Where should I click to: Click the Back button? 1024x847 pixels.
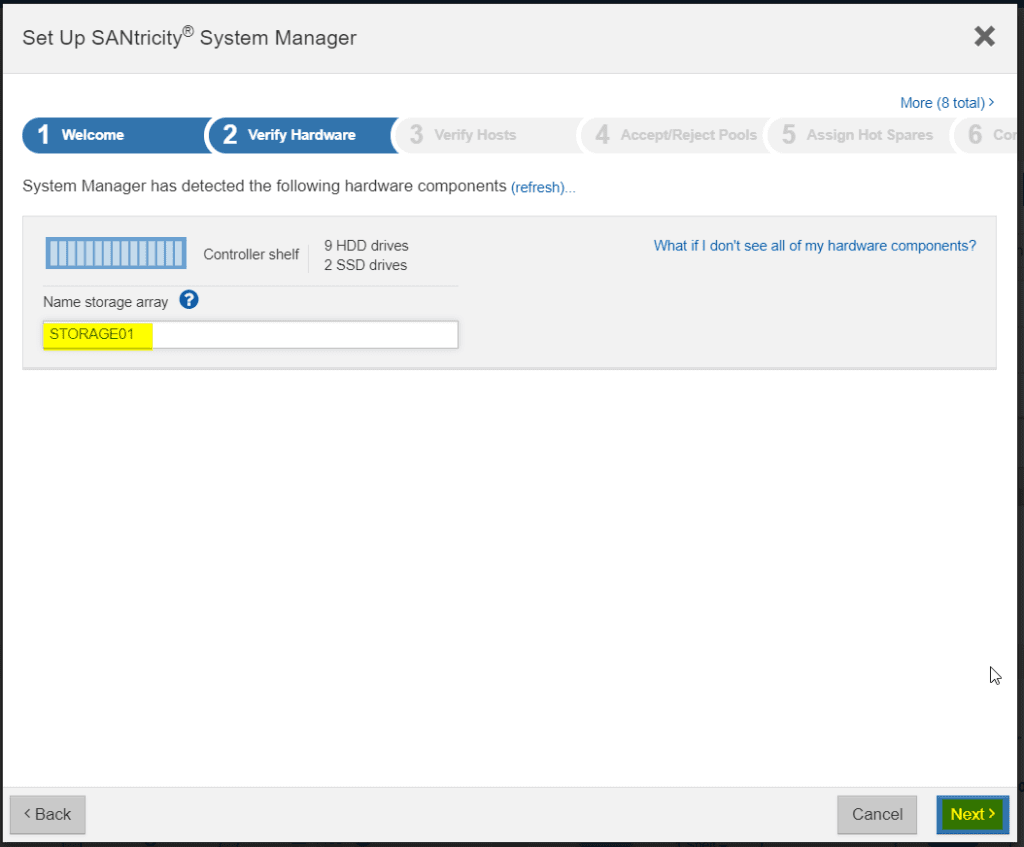tap(47, 814)
